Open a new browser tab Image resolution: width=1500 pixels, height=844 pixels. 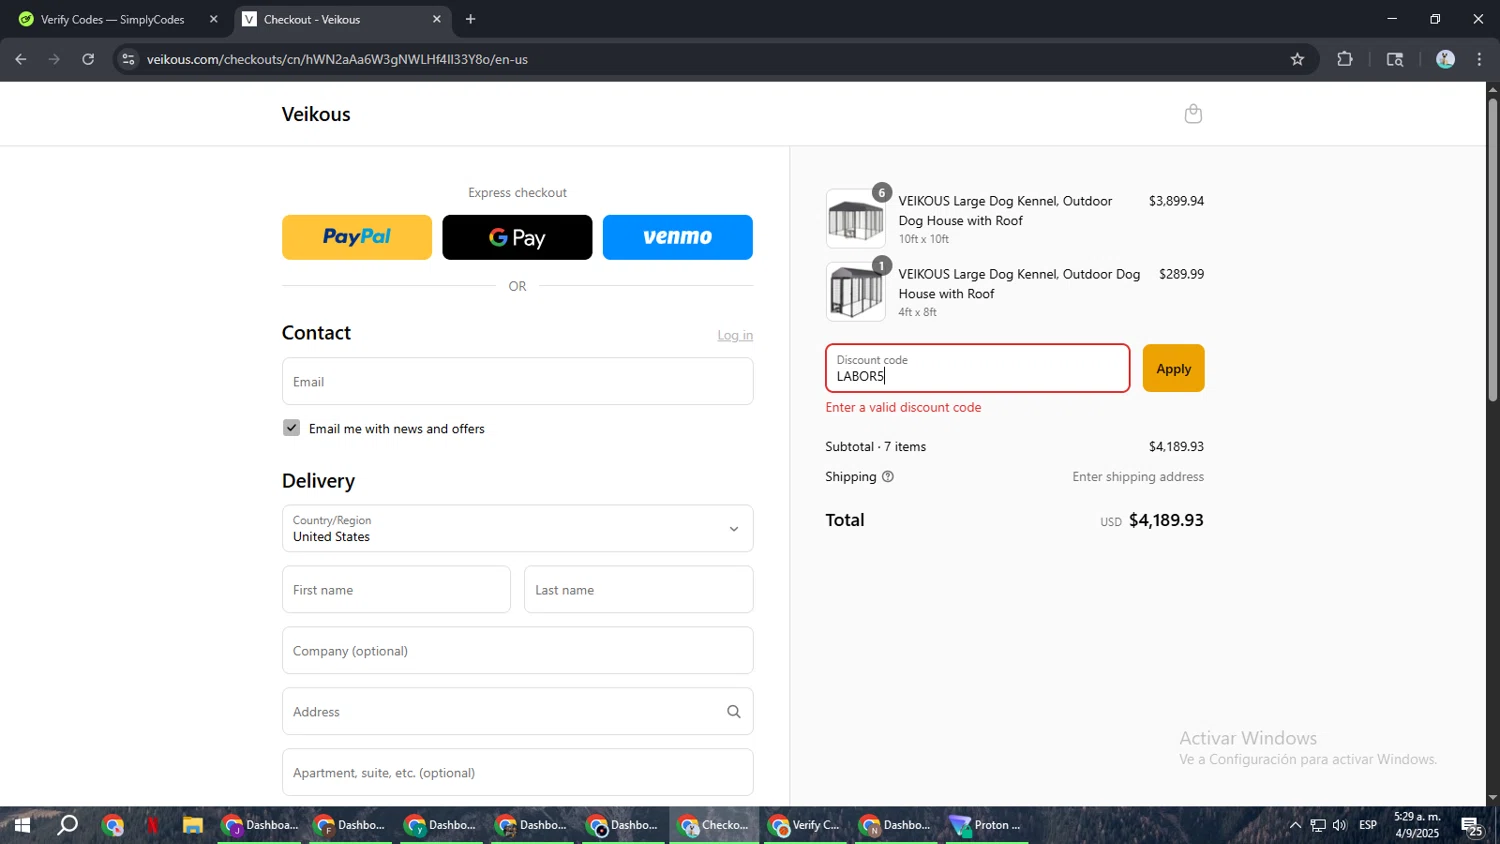[x=470, y=19]
